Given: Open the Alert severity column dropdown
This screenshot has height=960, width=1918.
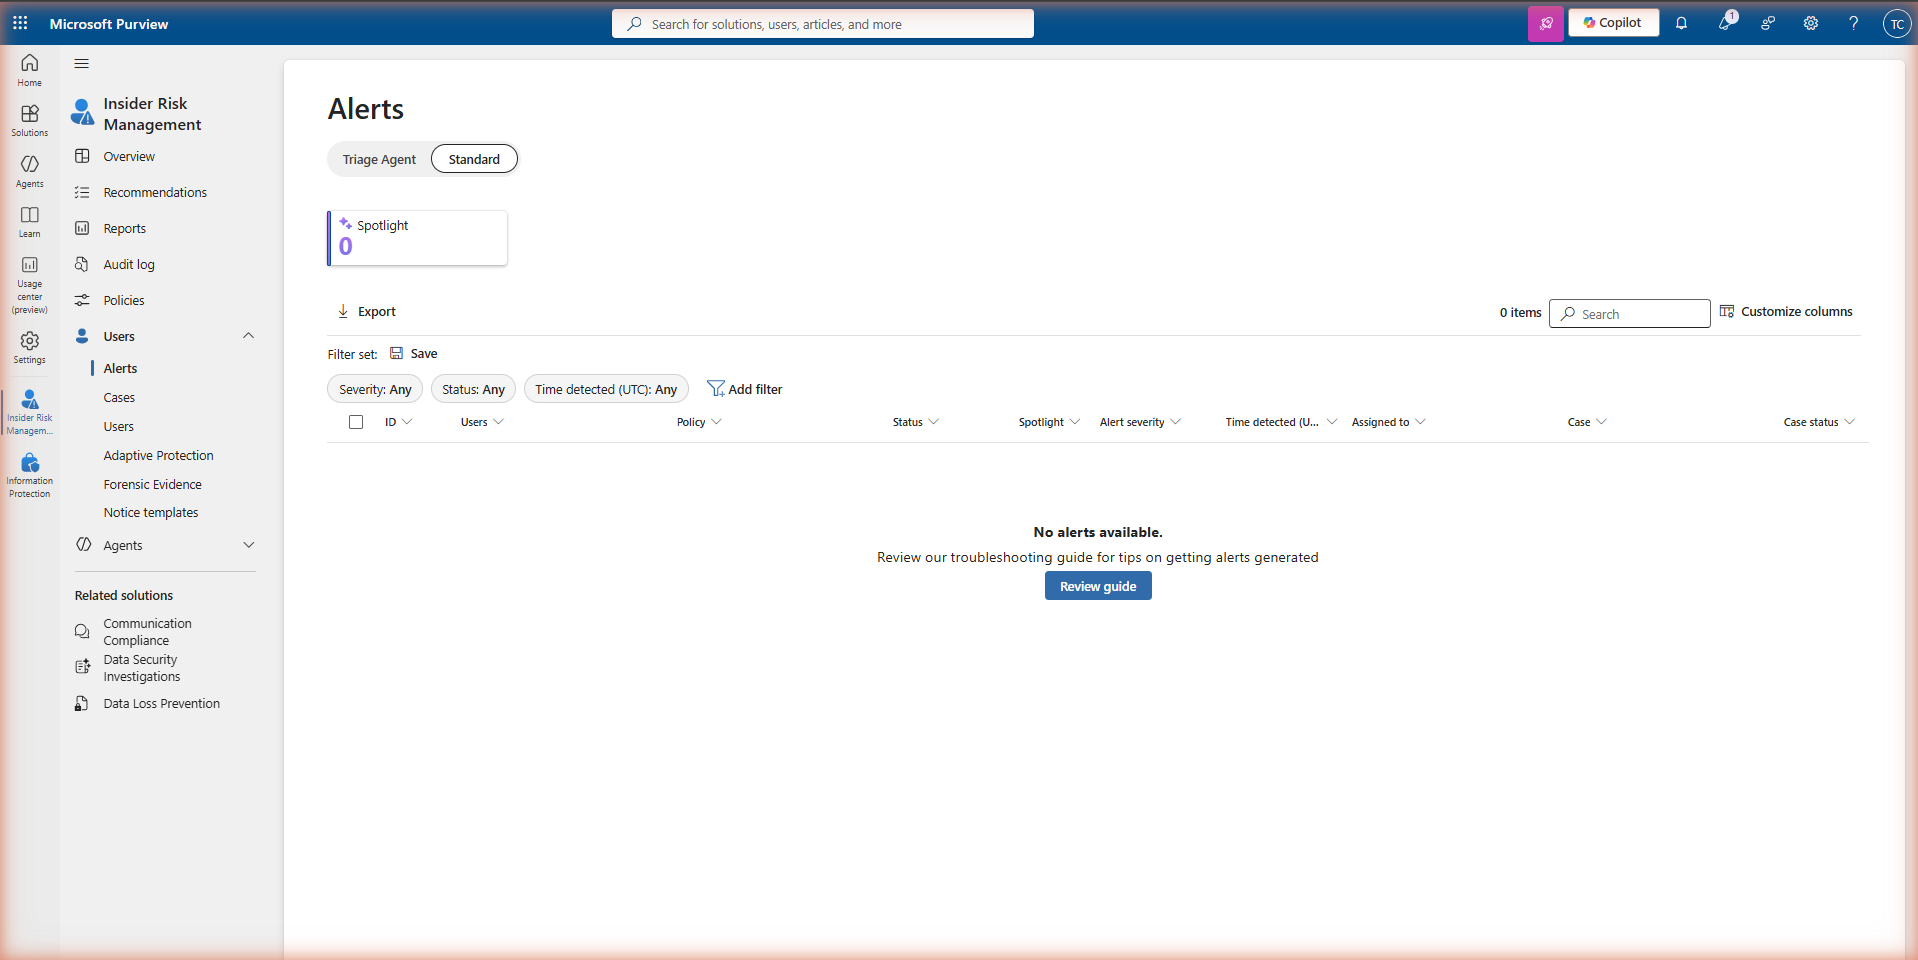Looking at the screenshot, I should 1176,422.
